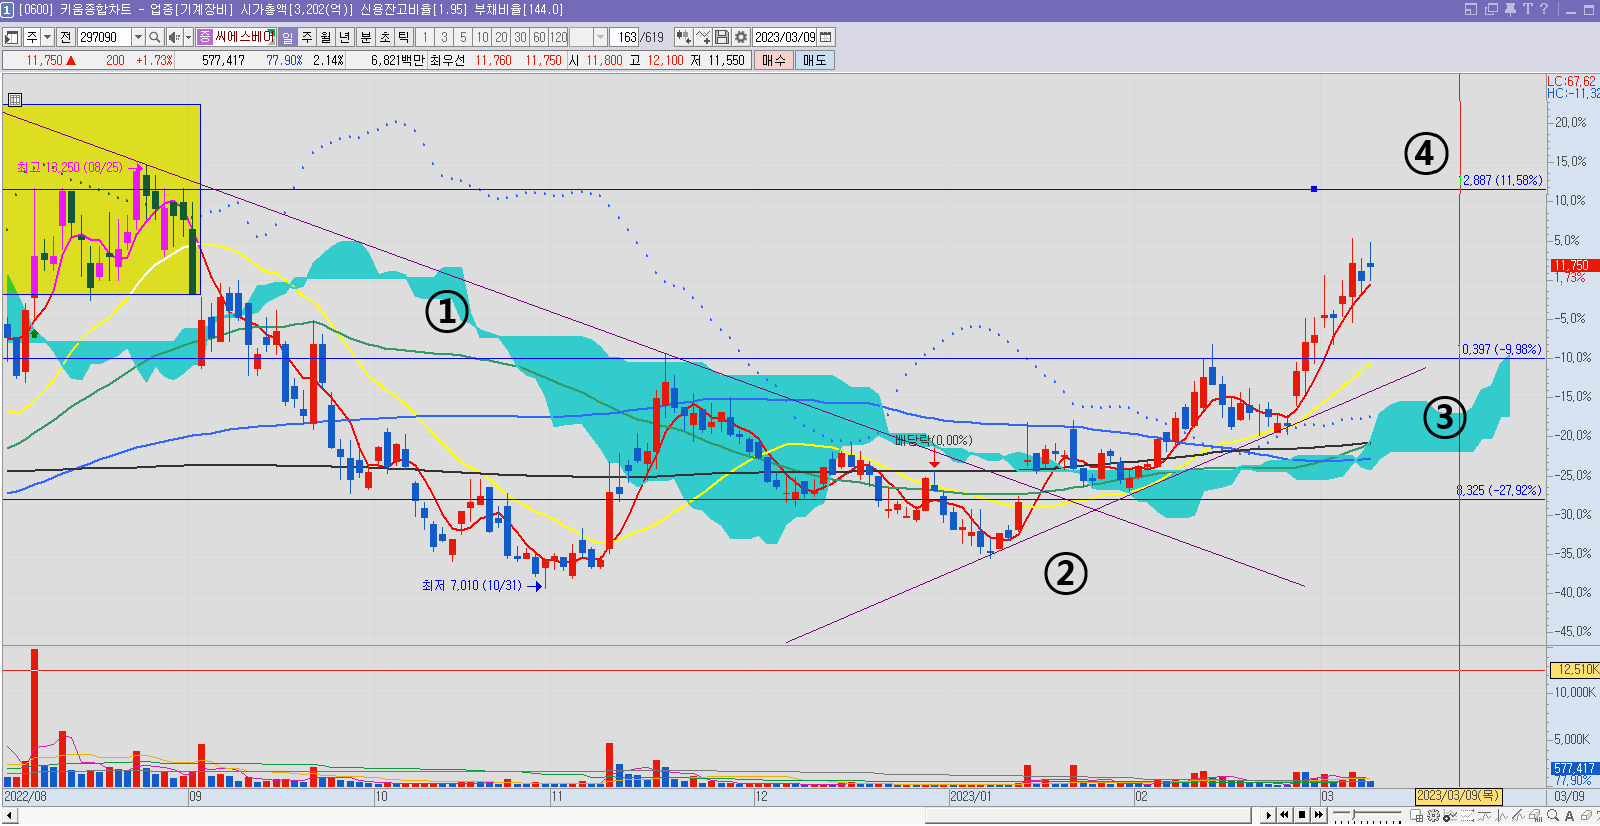
Task: Click the crossline tool icon beside the save disk
Action: tap(703, 37)
